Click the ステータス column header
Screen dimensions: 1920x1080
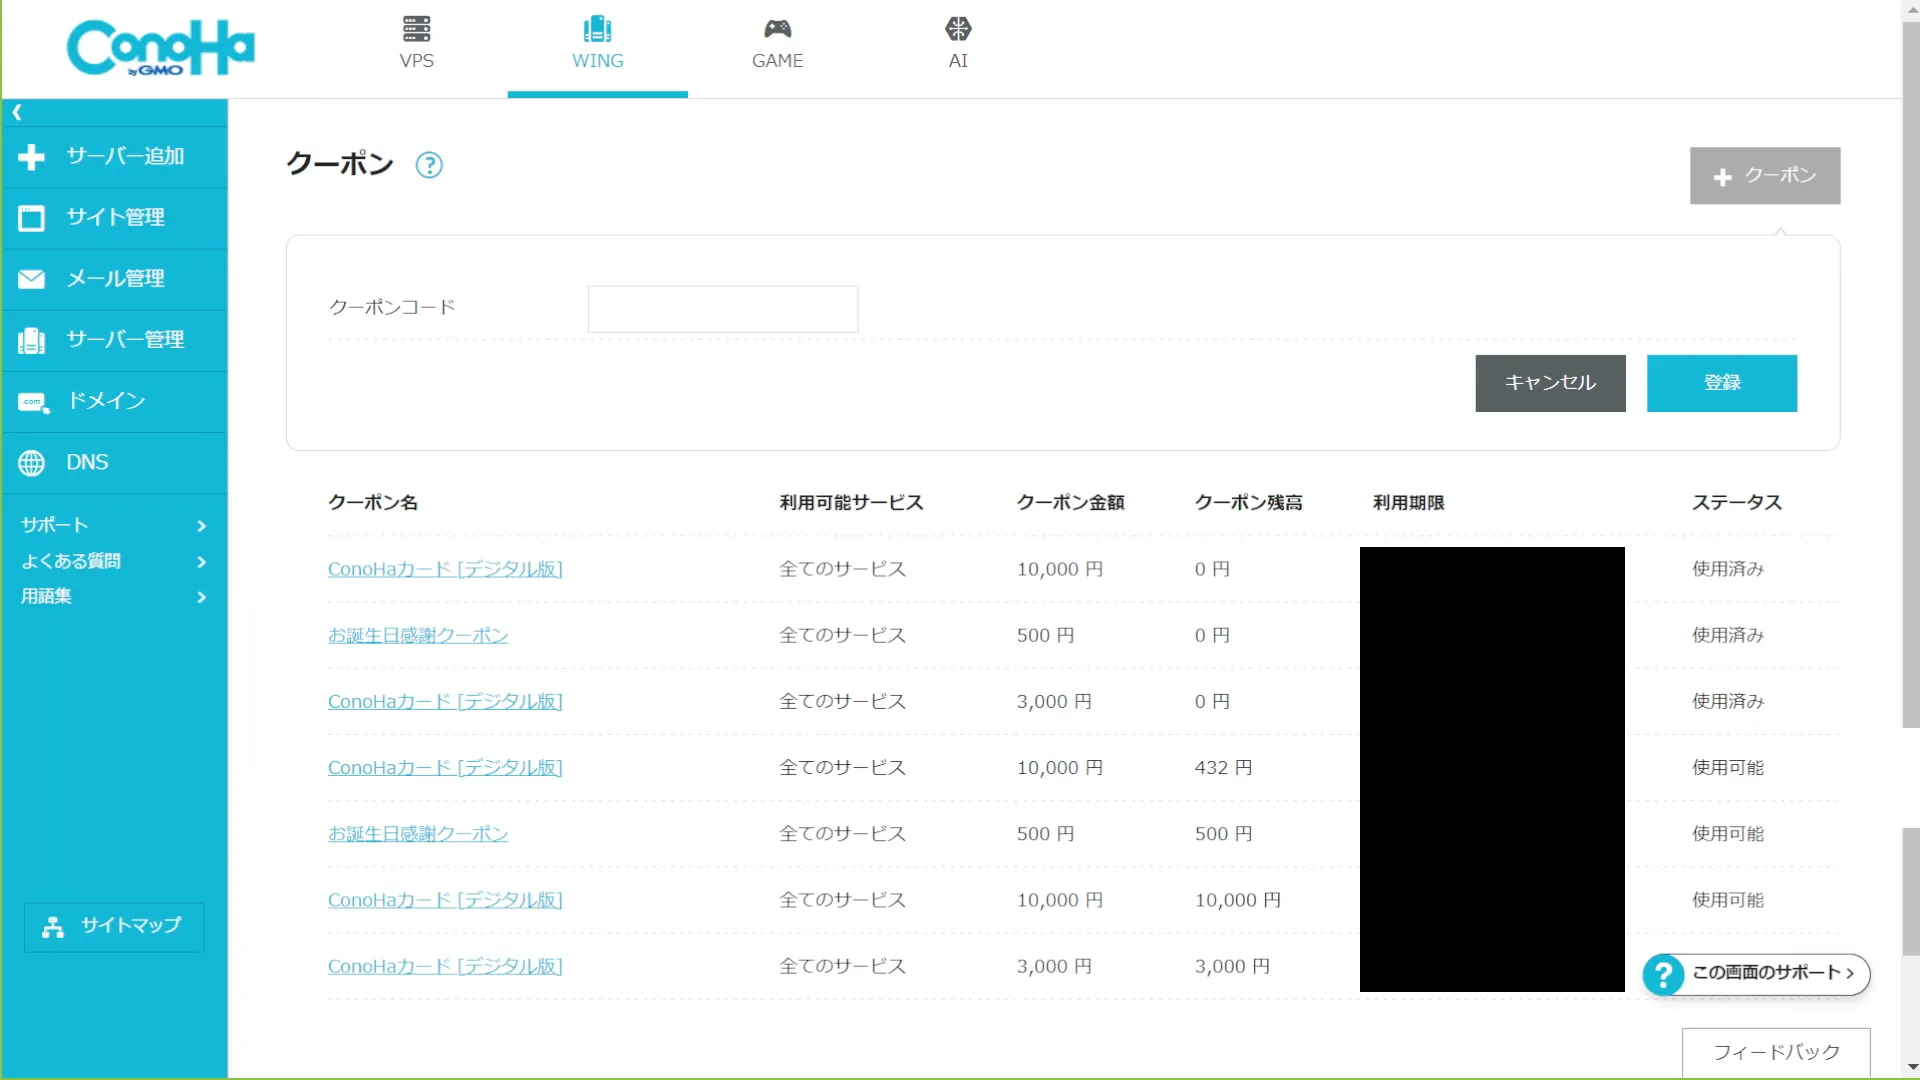(1736, 502)
